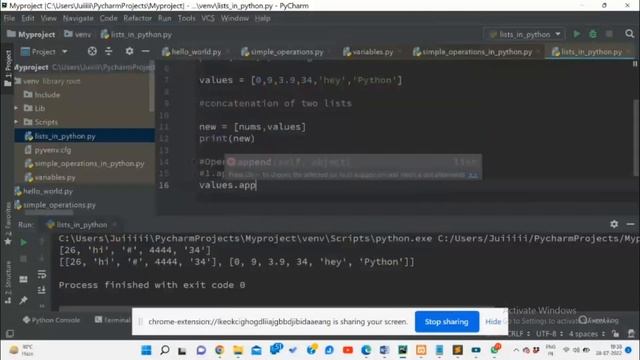Toggle the Project side tool window tab
The image size is (640, 360).
[7, 69]
